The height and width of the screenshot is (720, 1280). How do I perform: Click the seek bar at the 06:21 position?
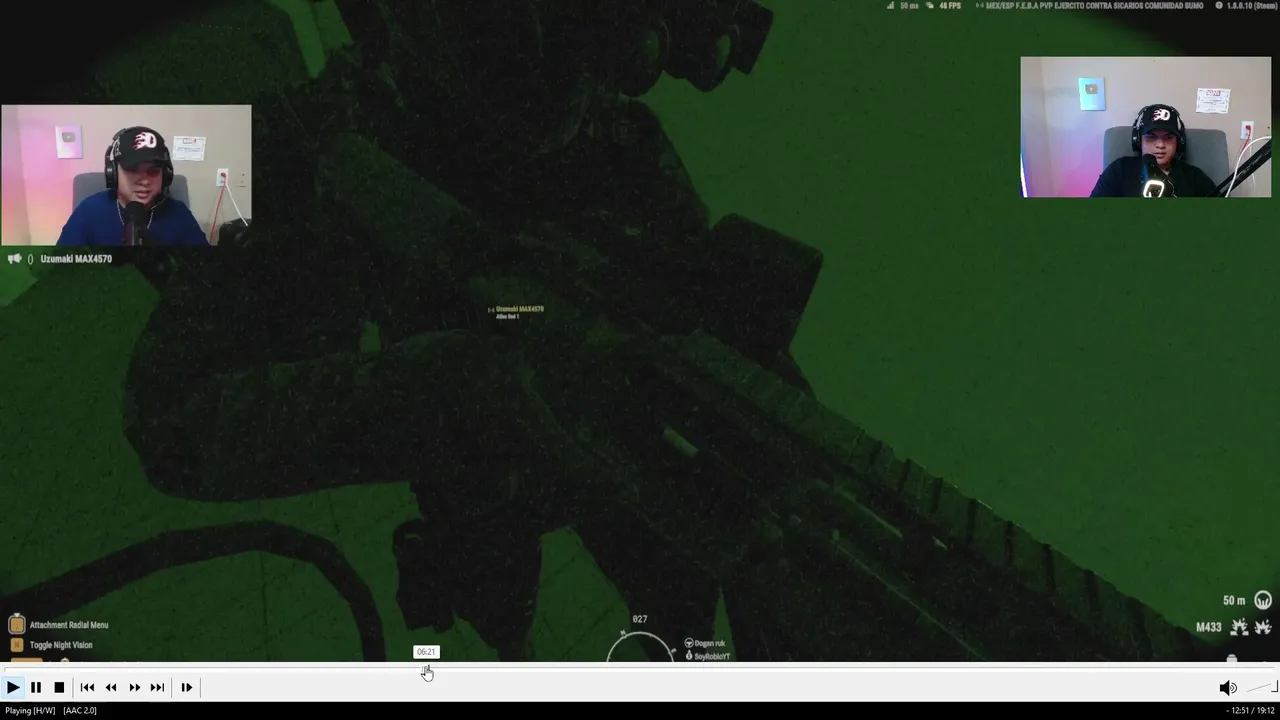pyautogui.click(x=427, y=669)
